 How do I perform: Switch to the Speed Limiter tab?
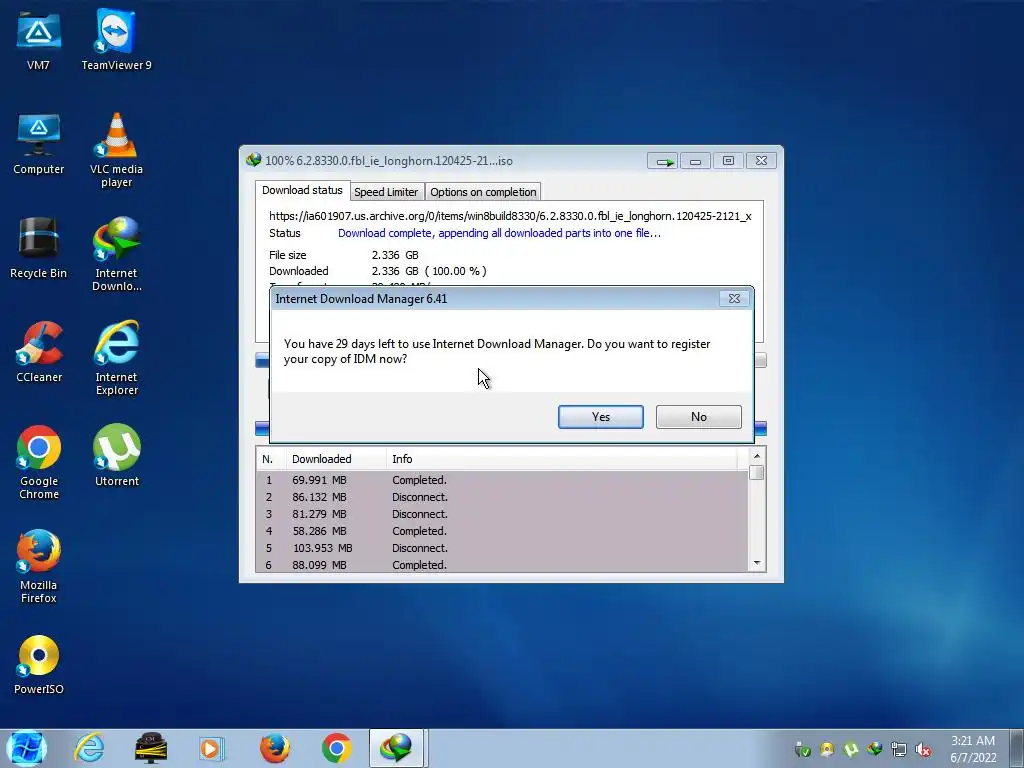pos(386,192)
